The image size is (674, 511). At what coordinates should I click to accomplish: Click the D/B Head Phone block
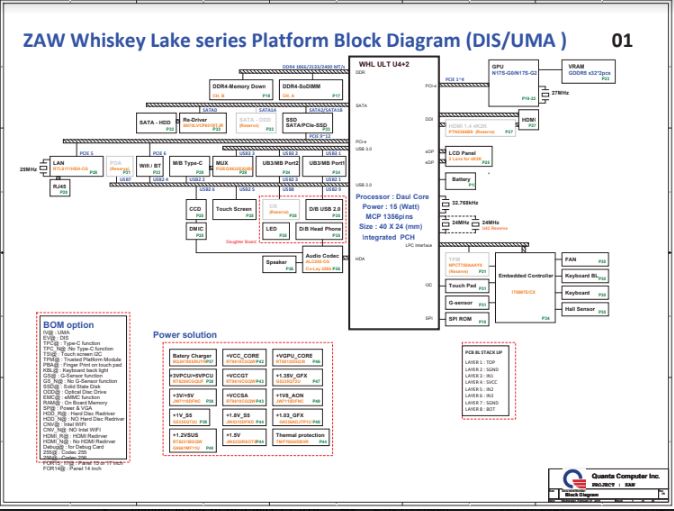(319, 231)
